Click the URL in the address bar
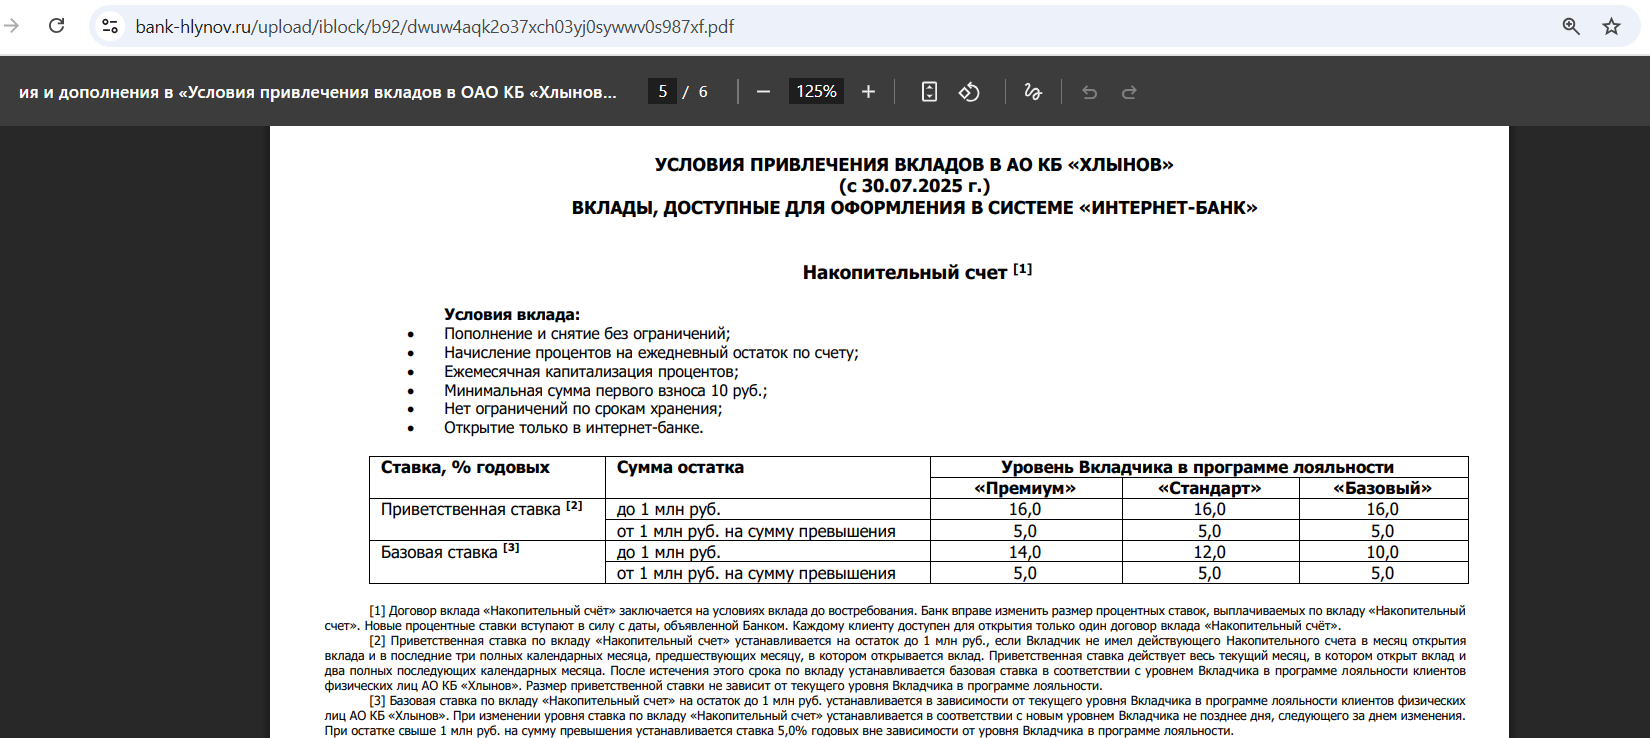The height and width of the screenshot is (738, 1650). pyautogui.click(x=435, y=27)
